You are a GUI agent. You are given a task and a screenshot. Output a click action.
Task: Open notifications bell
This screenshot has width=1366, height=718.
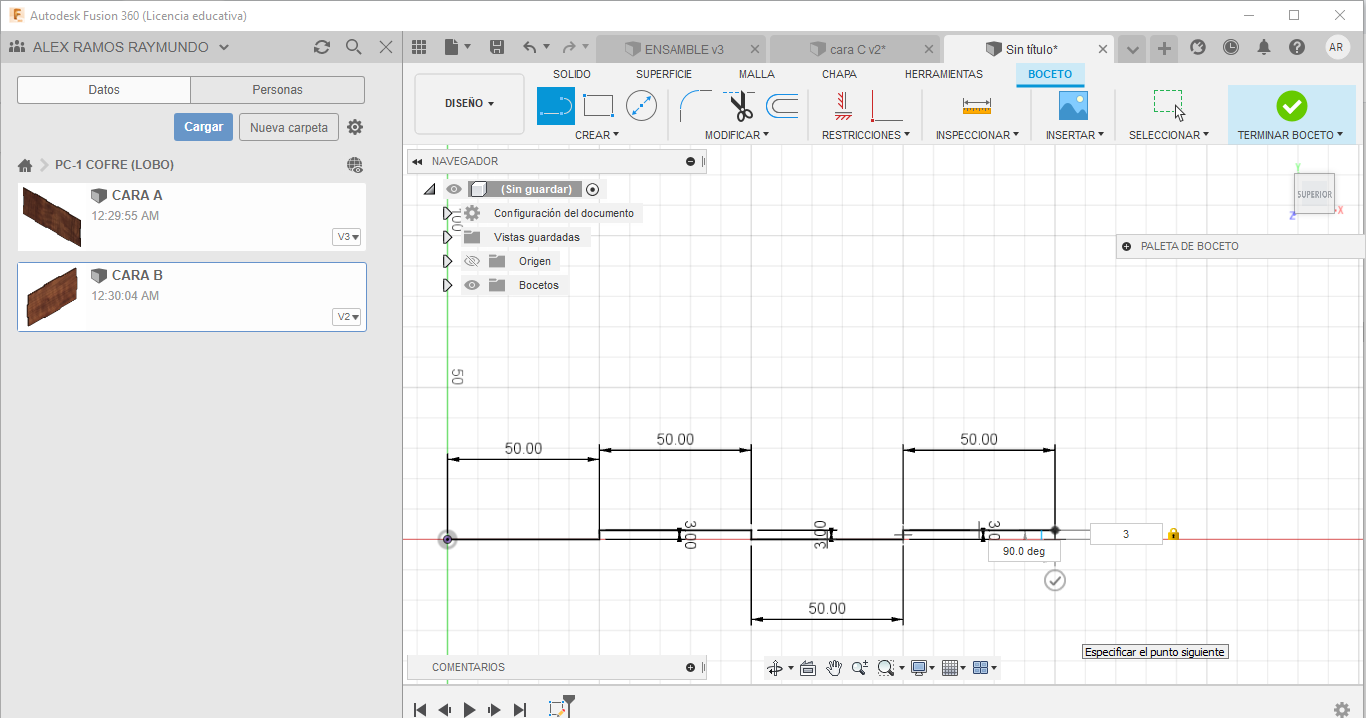click(1264, 47)
